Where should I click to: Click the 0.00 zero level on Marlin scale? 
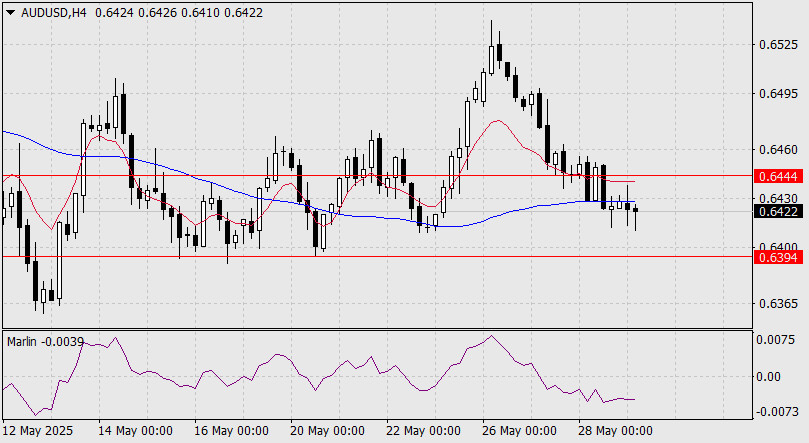(x=768, y=377)
